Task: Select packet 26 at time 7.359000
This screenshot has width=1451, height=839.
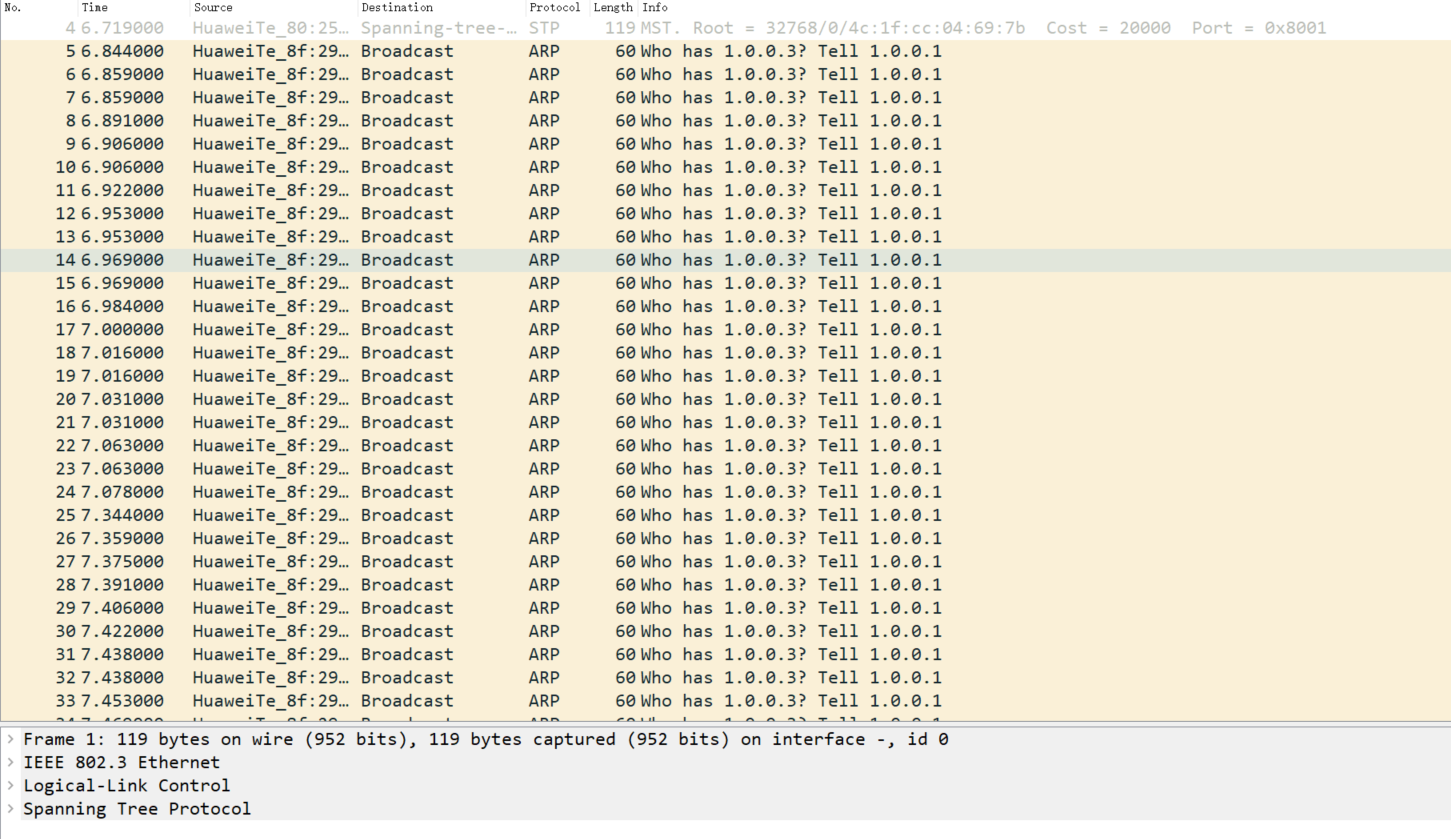Action: (x=725, y=538)
